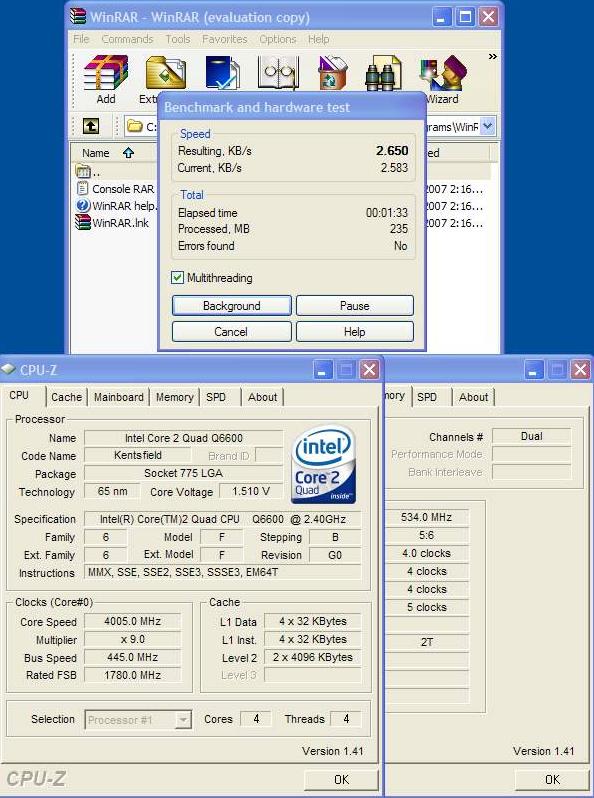Screen dimensions: 594x798
Task: Click the Help button in benchmark dialog
Action: point(355,332)
